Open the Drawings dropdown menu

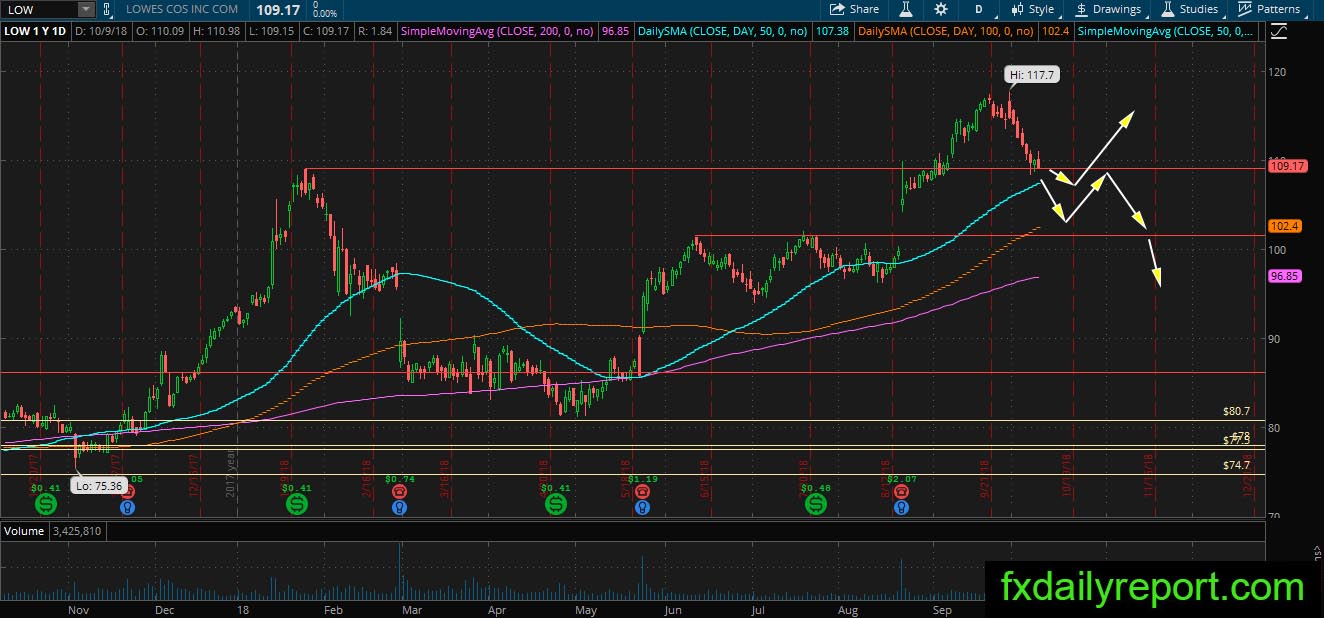click(1108, 9)
